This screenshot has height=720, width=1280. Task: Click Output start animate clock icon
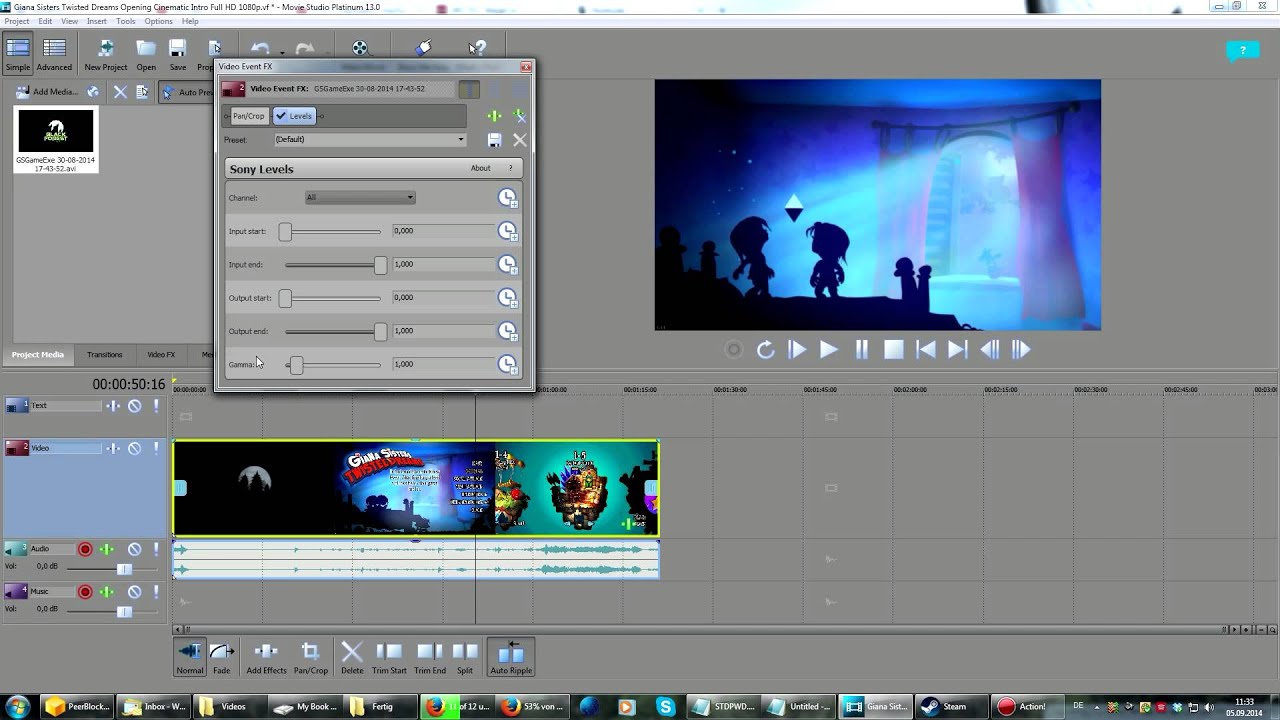point(508,298)
